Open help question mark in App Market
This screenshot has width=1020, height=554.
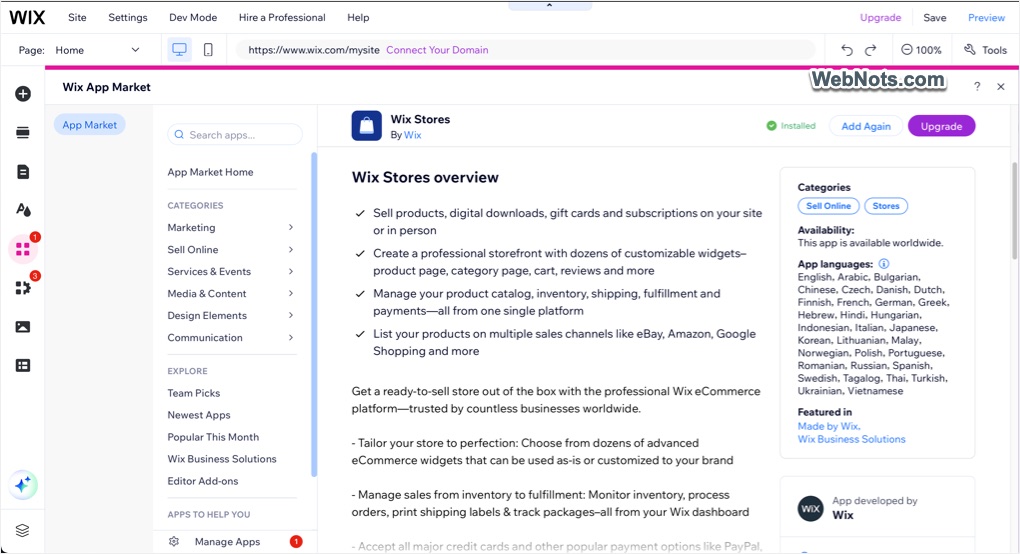pyautogui.click(x=977, y=86)
